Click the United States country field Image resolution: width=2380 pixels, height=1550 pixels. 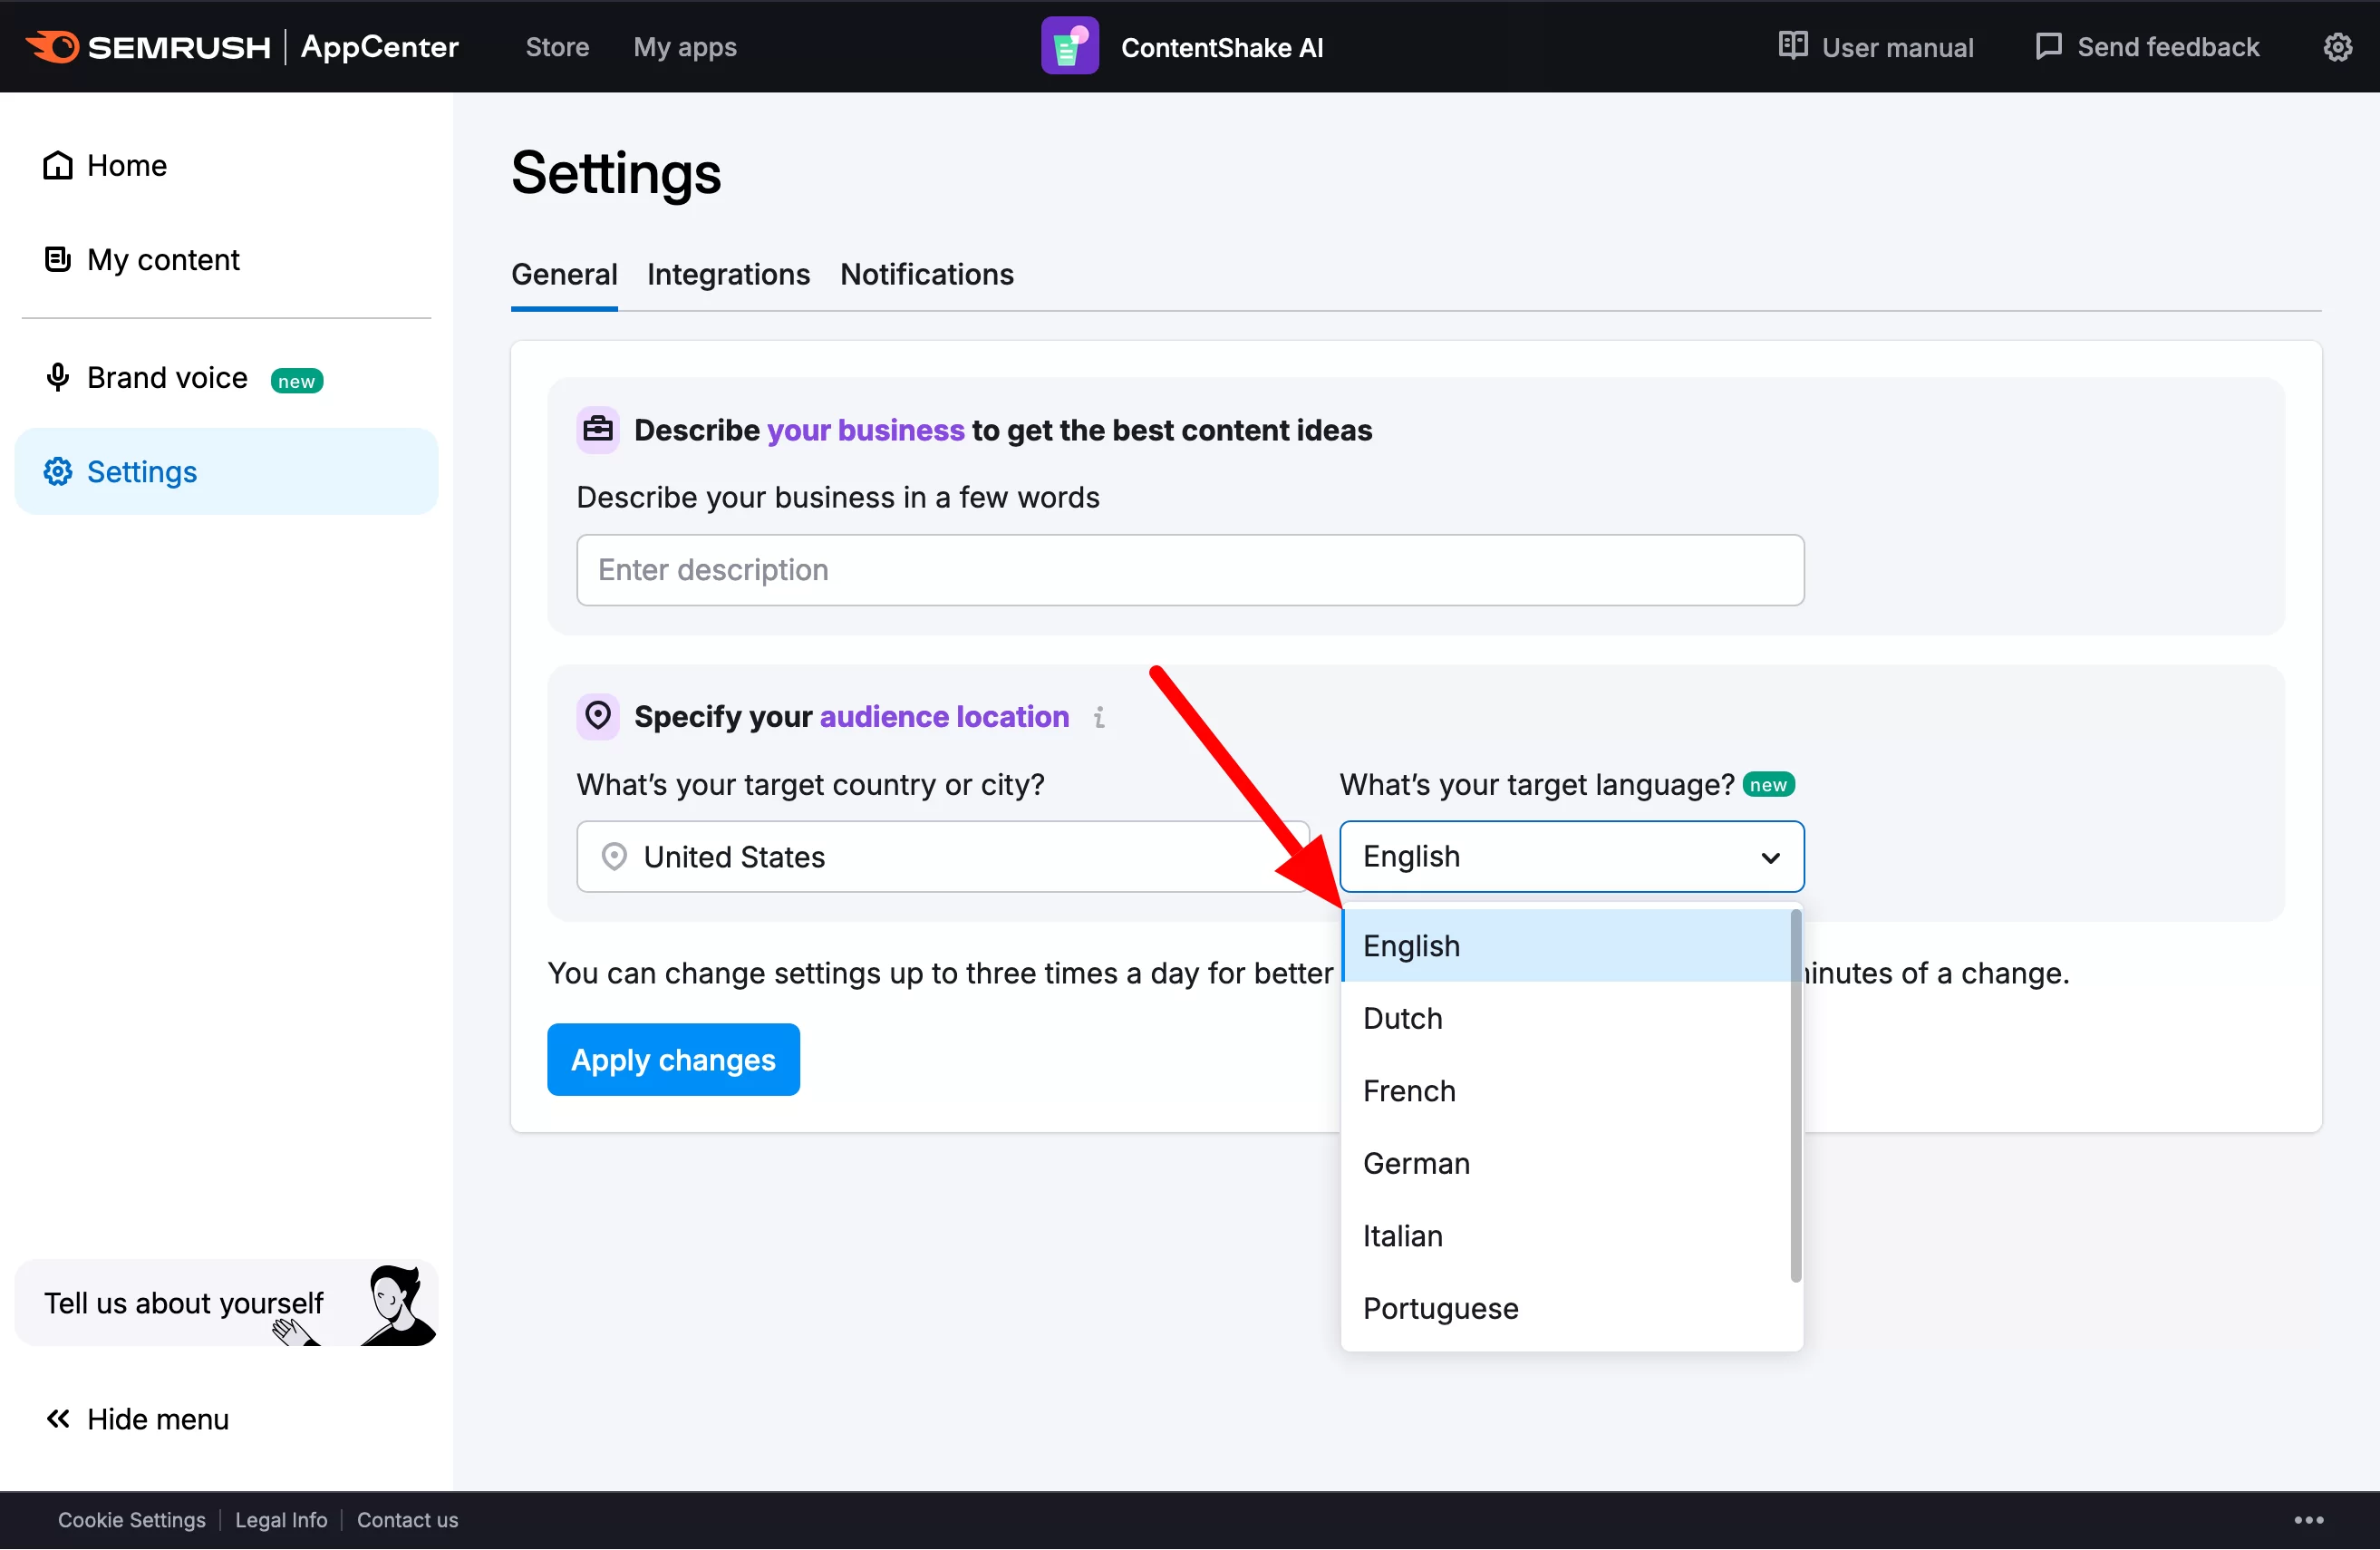(x=943, y=857)
